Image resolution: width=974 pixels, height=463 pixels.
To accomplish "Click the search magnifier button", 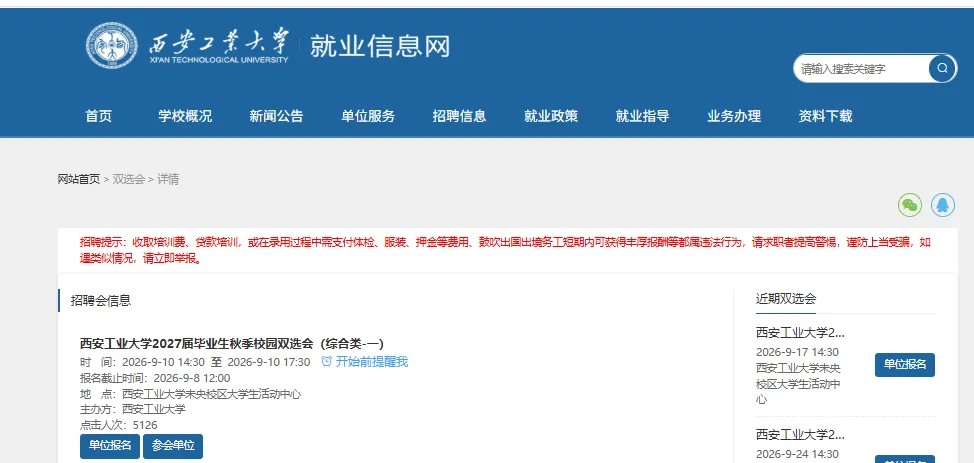I will click(942, 68).
